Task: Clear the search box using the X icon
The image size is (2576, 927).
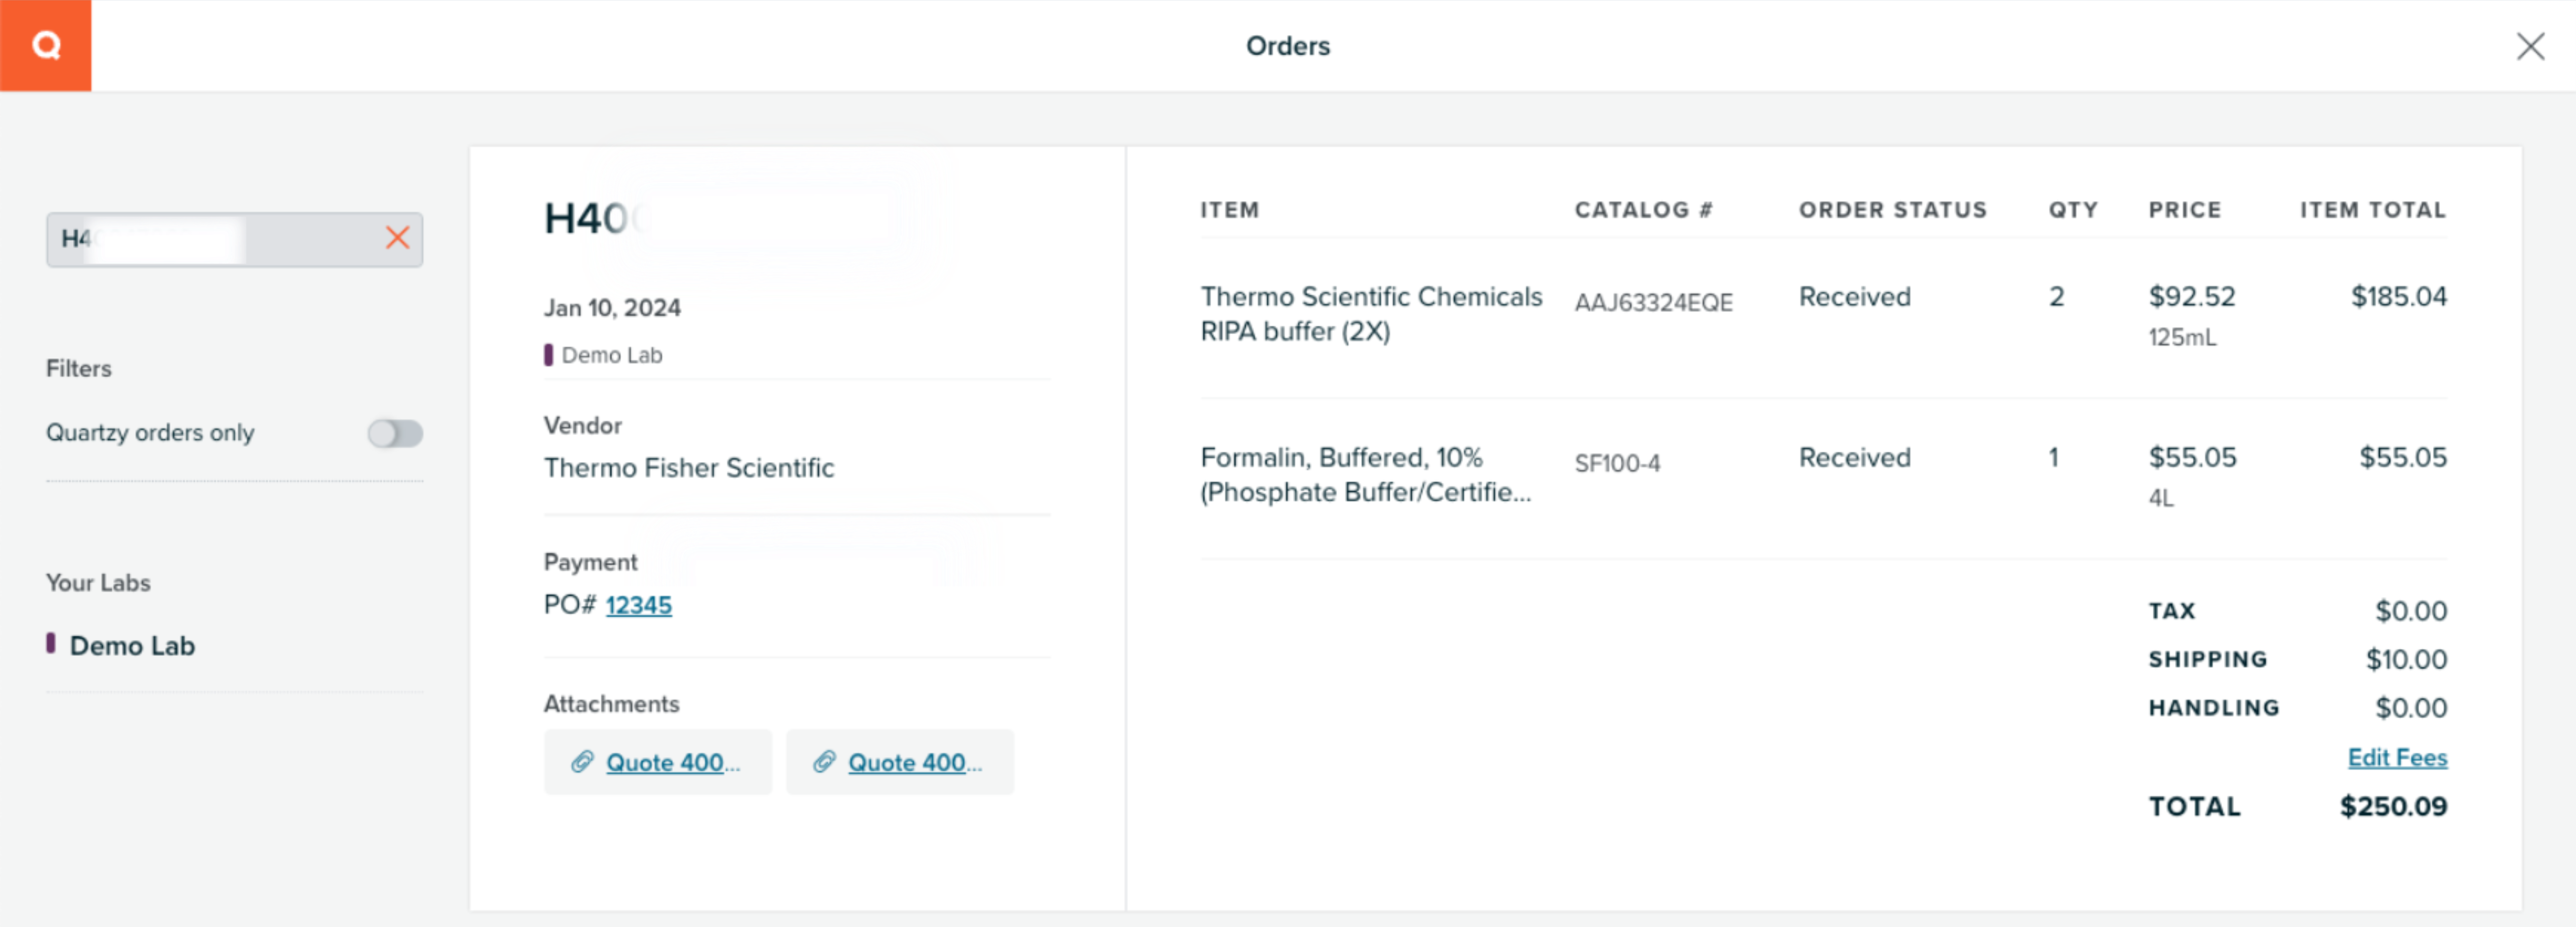Action: [398, 238]
